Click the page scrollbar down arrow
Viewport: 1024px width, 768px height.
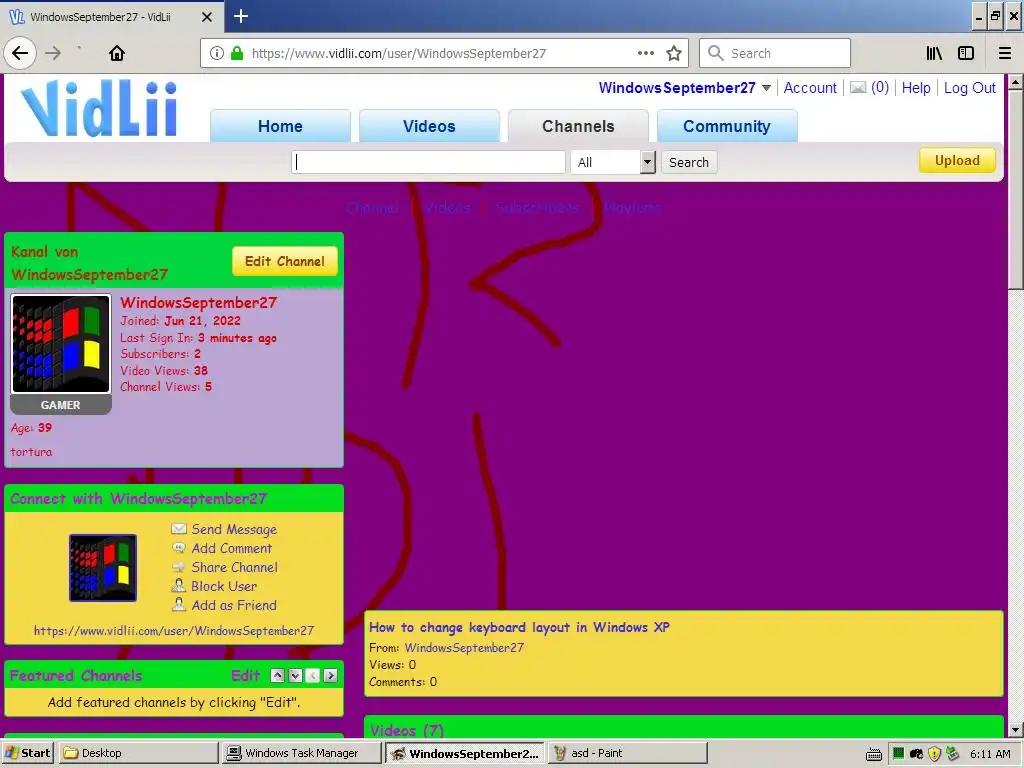pos(1015,729)
